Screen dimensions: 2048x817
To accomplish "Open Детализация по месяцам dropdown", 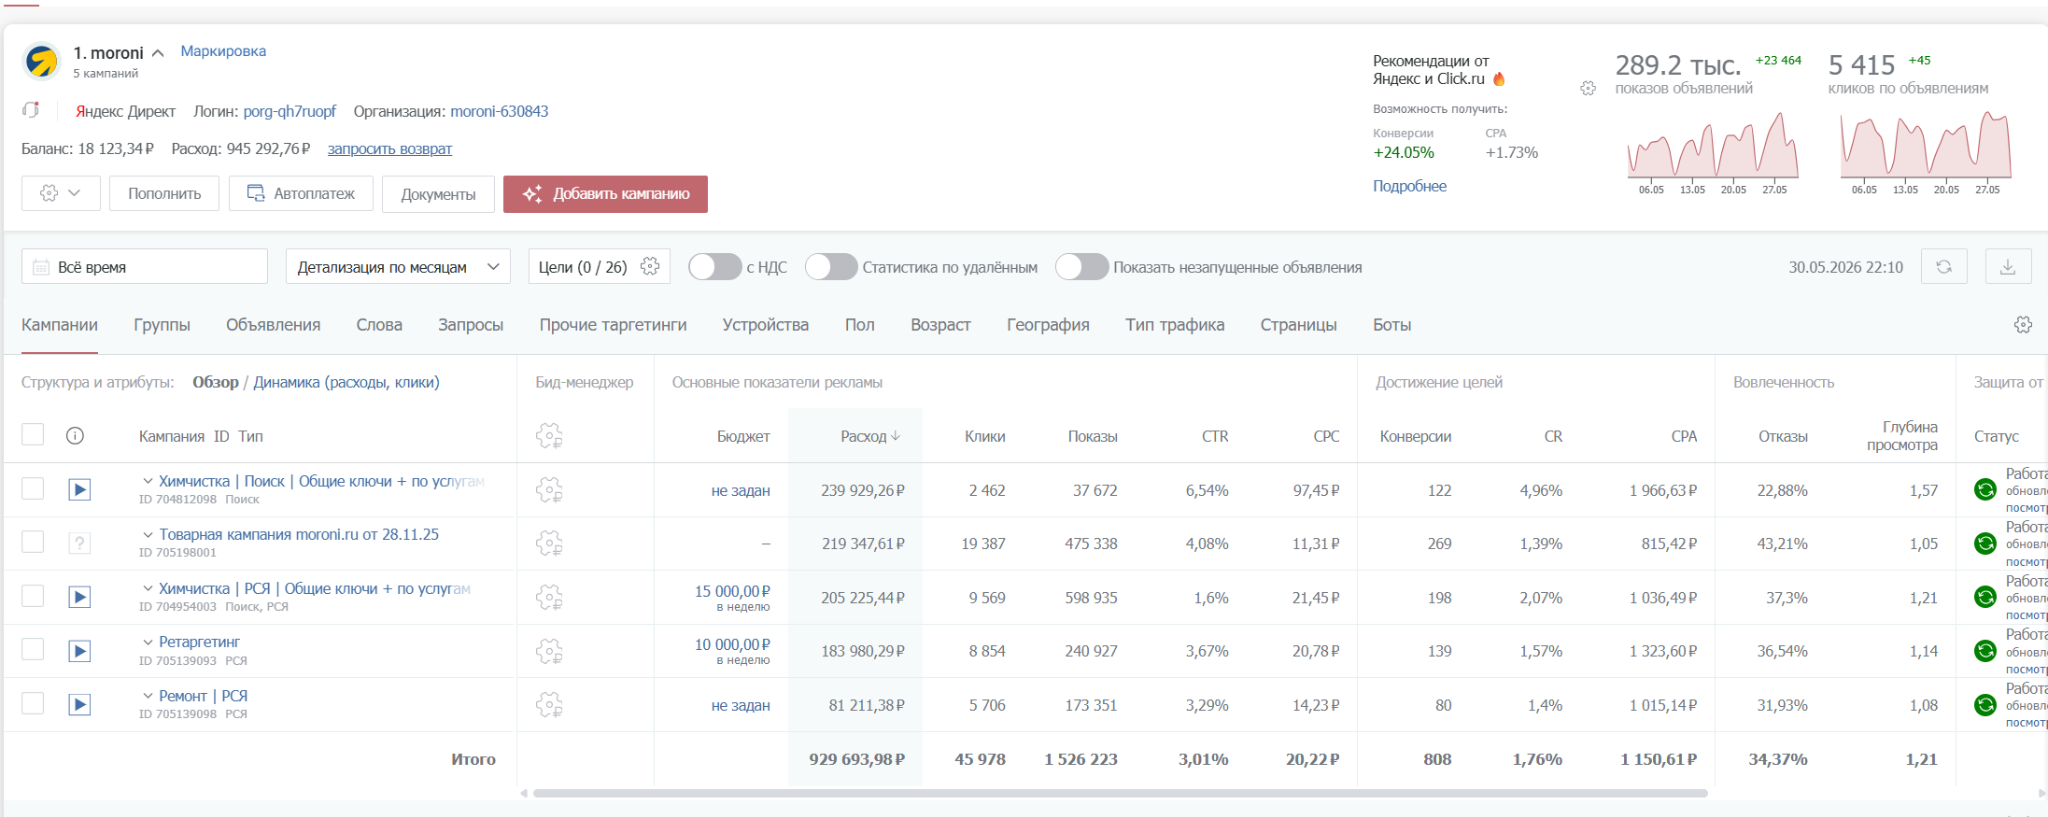I will pos(398,267).
